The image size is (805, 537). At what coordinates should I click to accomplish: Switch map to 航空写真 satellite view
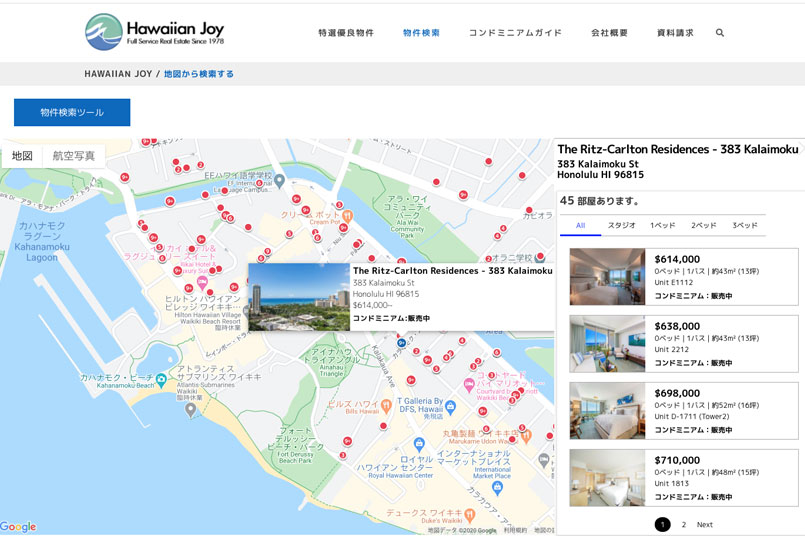pyautogui.click(x=74, y=156)
